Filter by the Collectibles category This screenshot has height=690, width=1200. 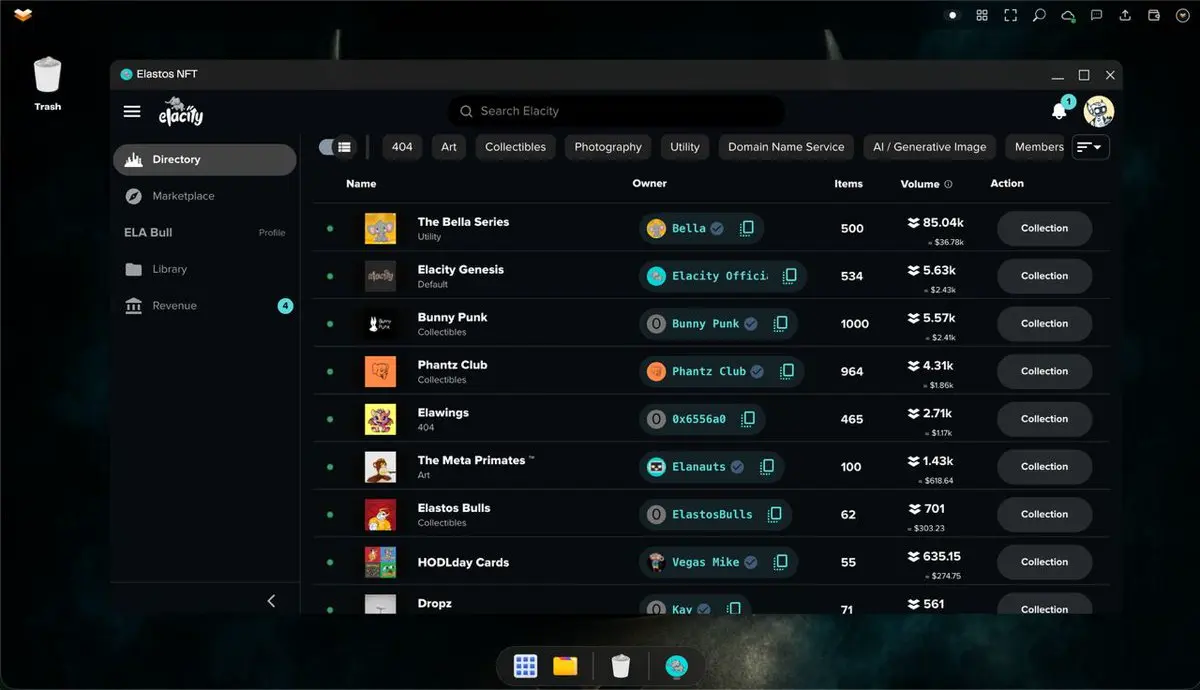point(515,147)
